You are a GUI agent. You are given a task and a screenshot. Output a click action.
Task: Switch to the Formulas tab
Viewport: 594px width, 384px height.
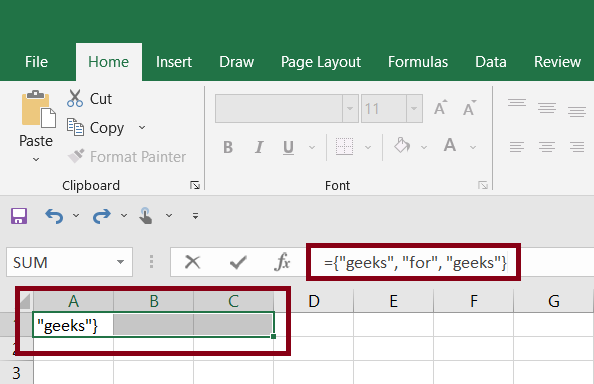pos(418,62)
